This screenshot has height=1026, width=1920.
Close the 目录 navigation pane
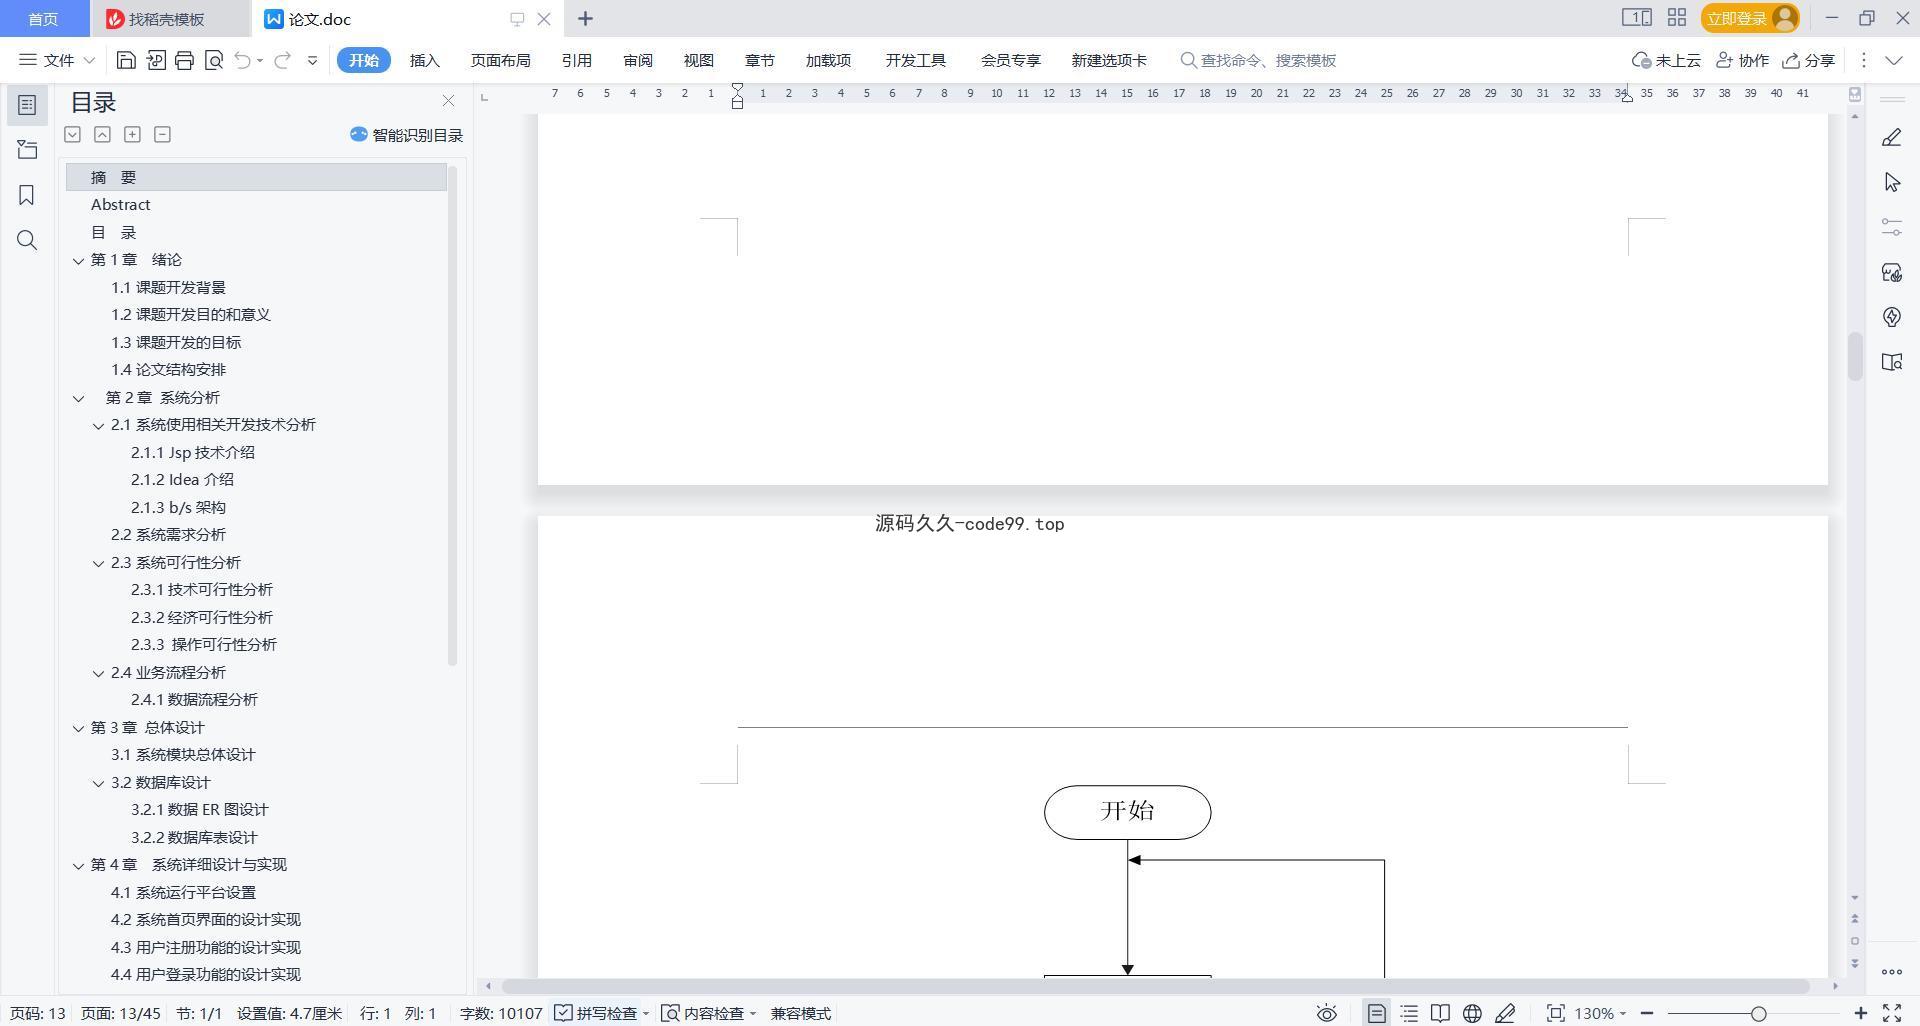[x=448, y=101]
